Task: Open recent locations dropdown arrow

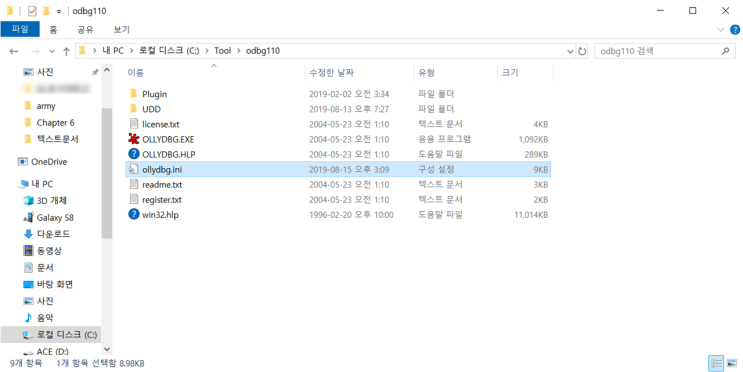Action: pyautogui.click(x=52, y=51)
